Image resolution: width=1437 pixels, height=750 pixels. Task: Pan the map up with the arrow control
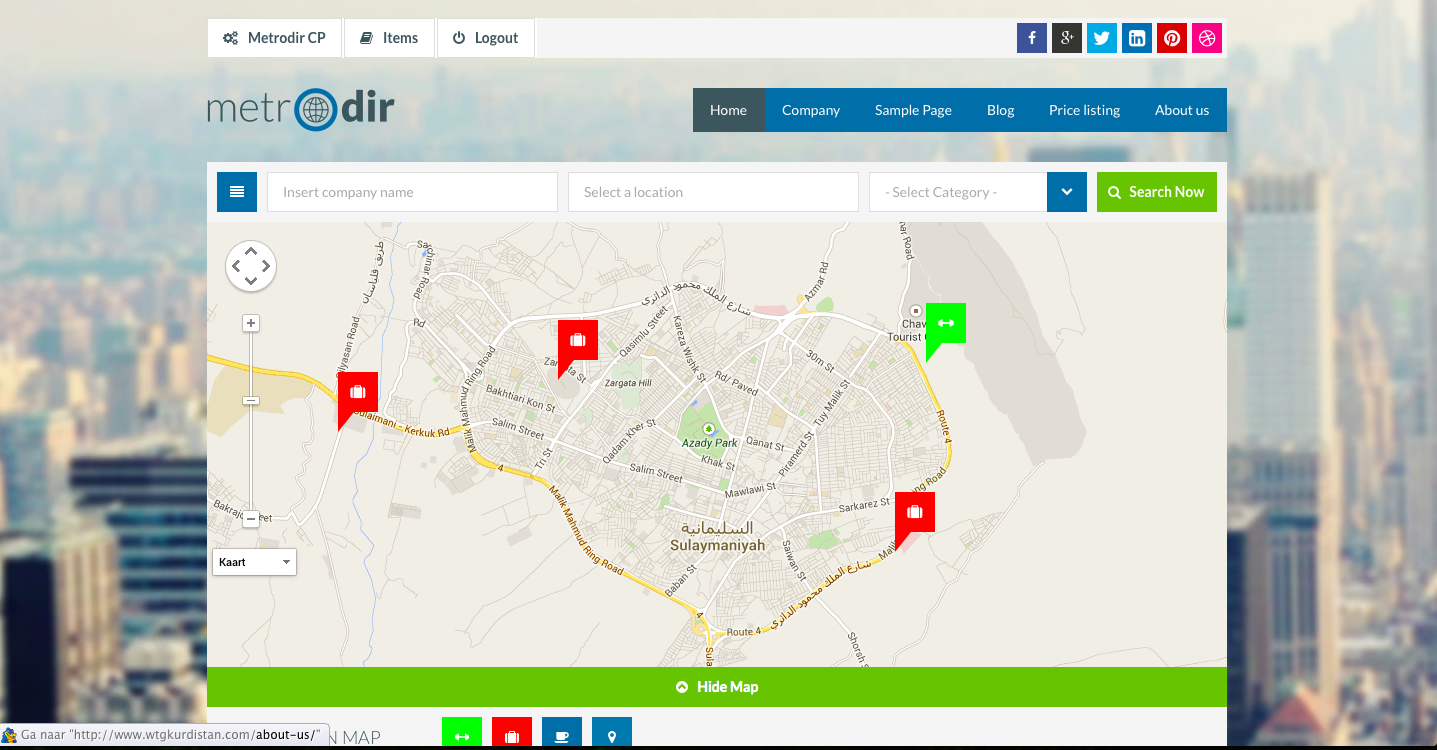251,251
